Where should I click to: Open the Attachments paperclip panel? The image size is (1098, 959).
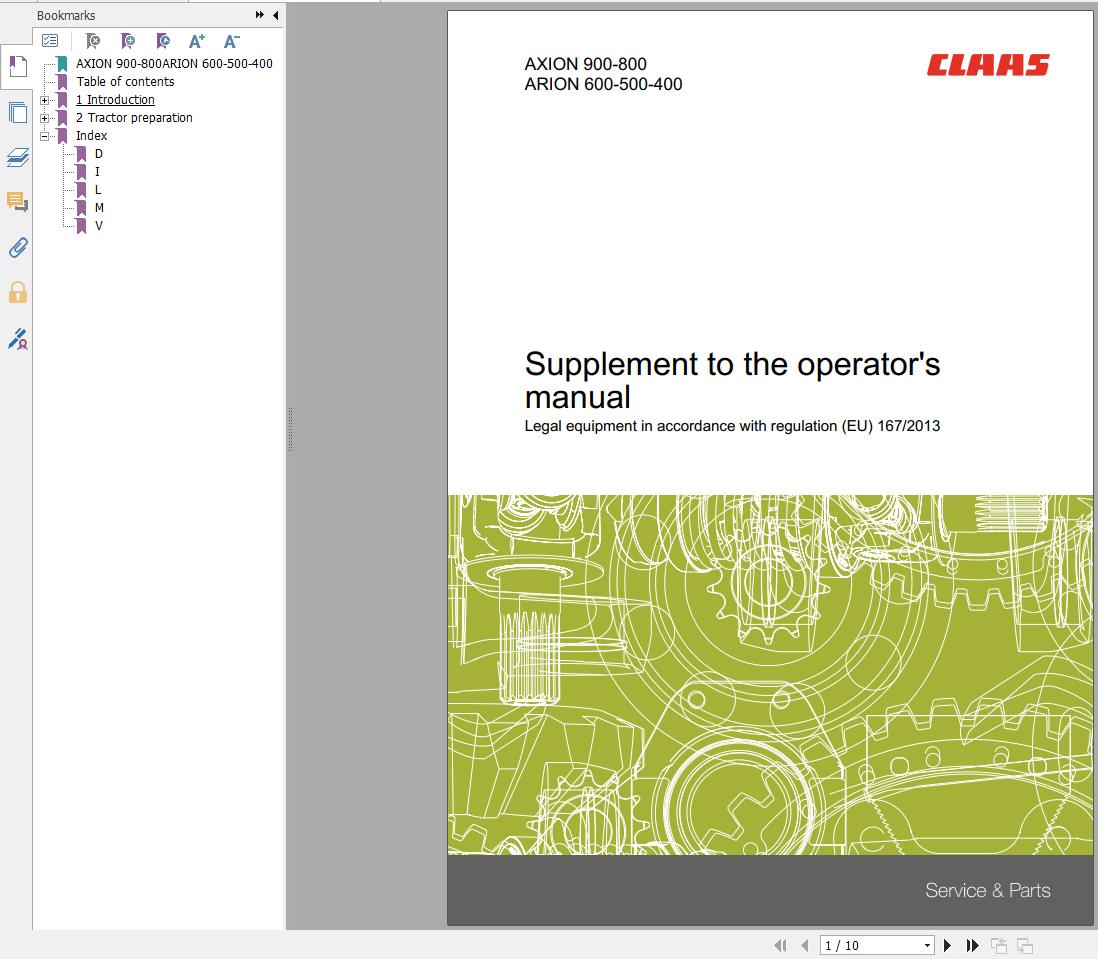17,247
